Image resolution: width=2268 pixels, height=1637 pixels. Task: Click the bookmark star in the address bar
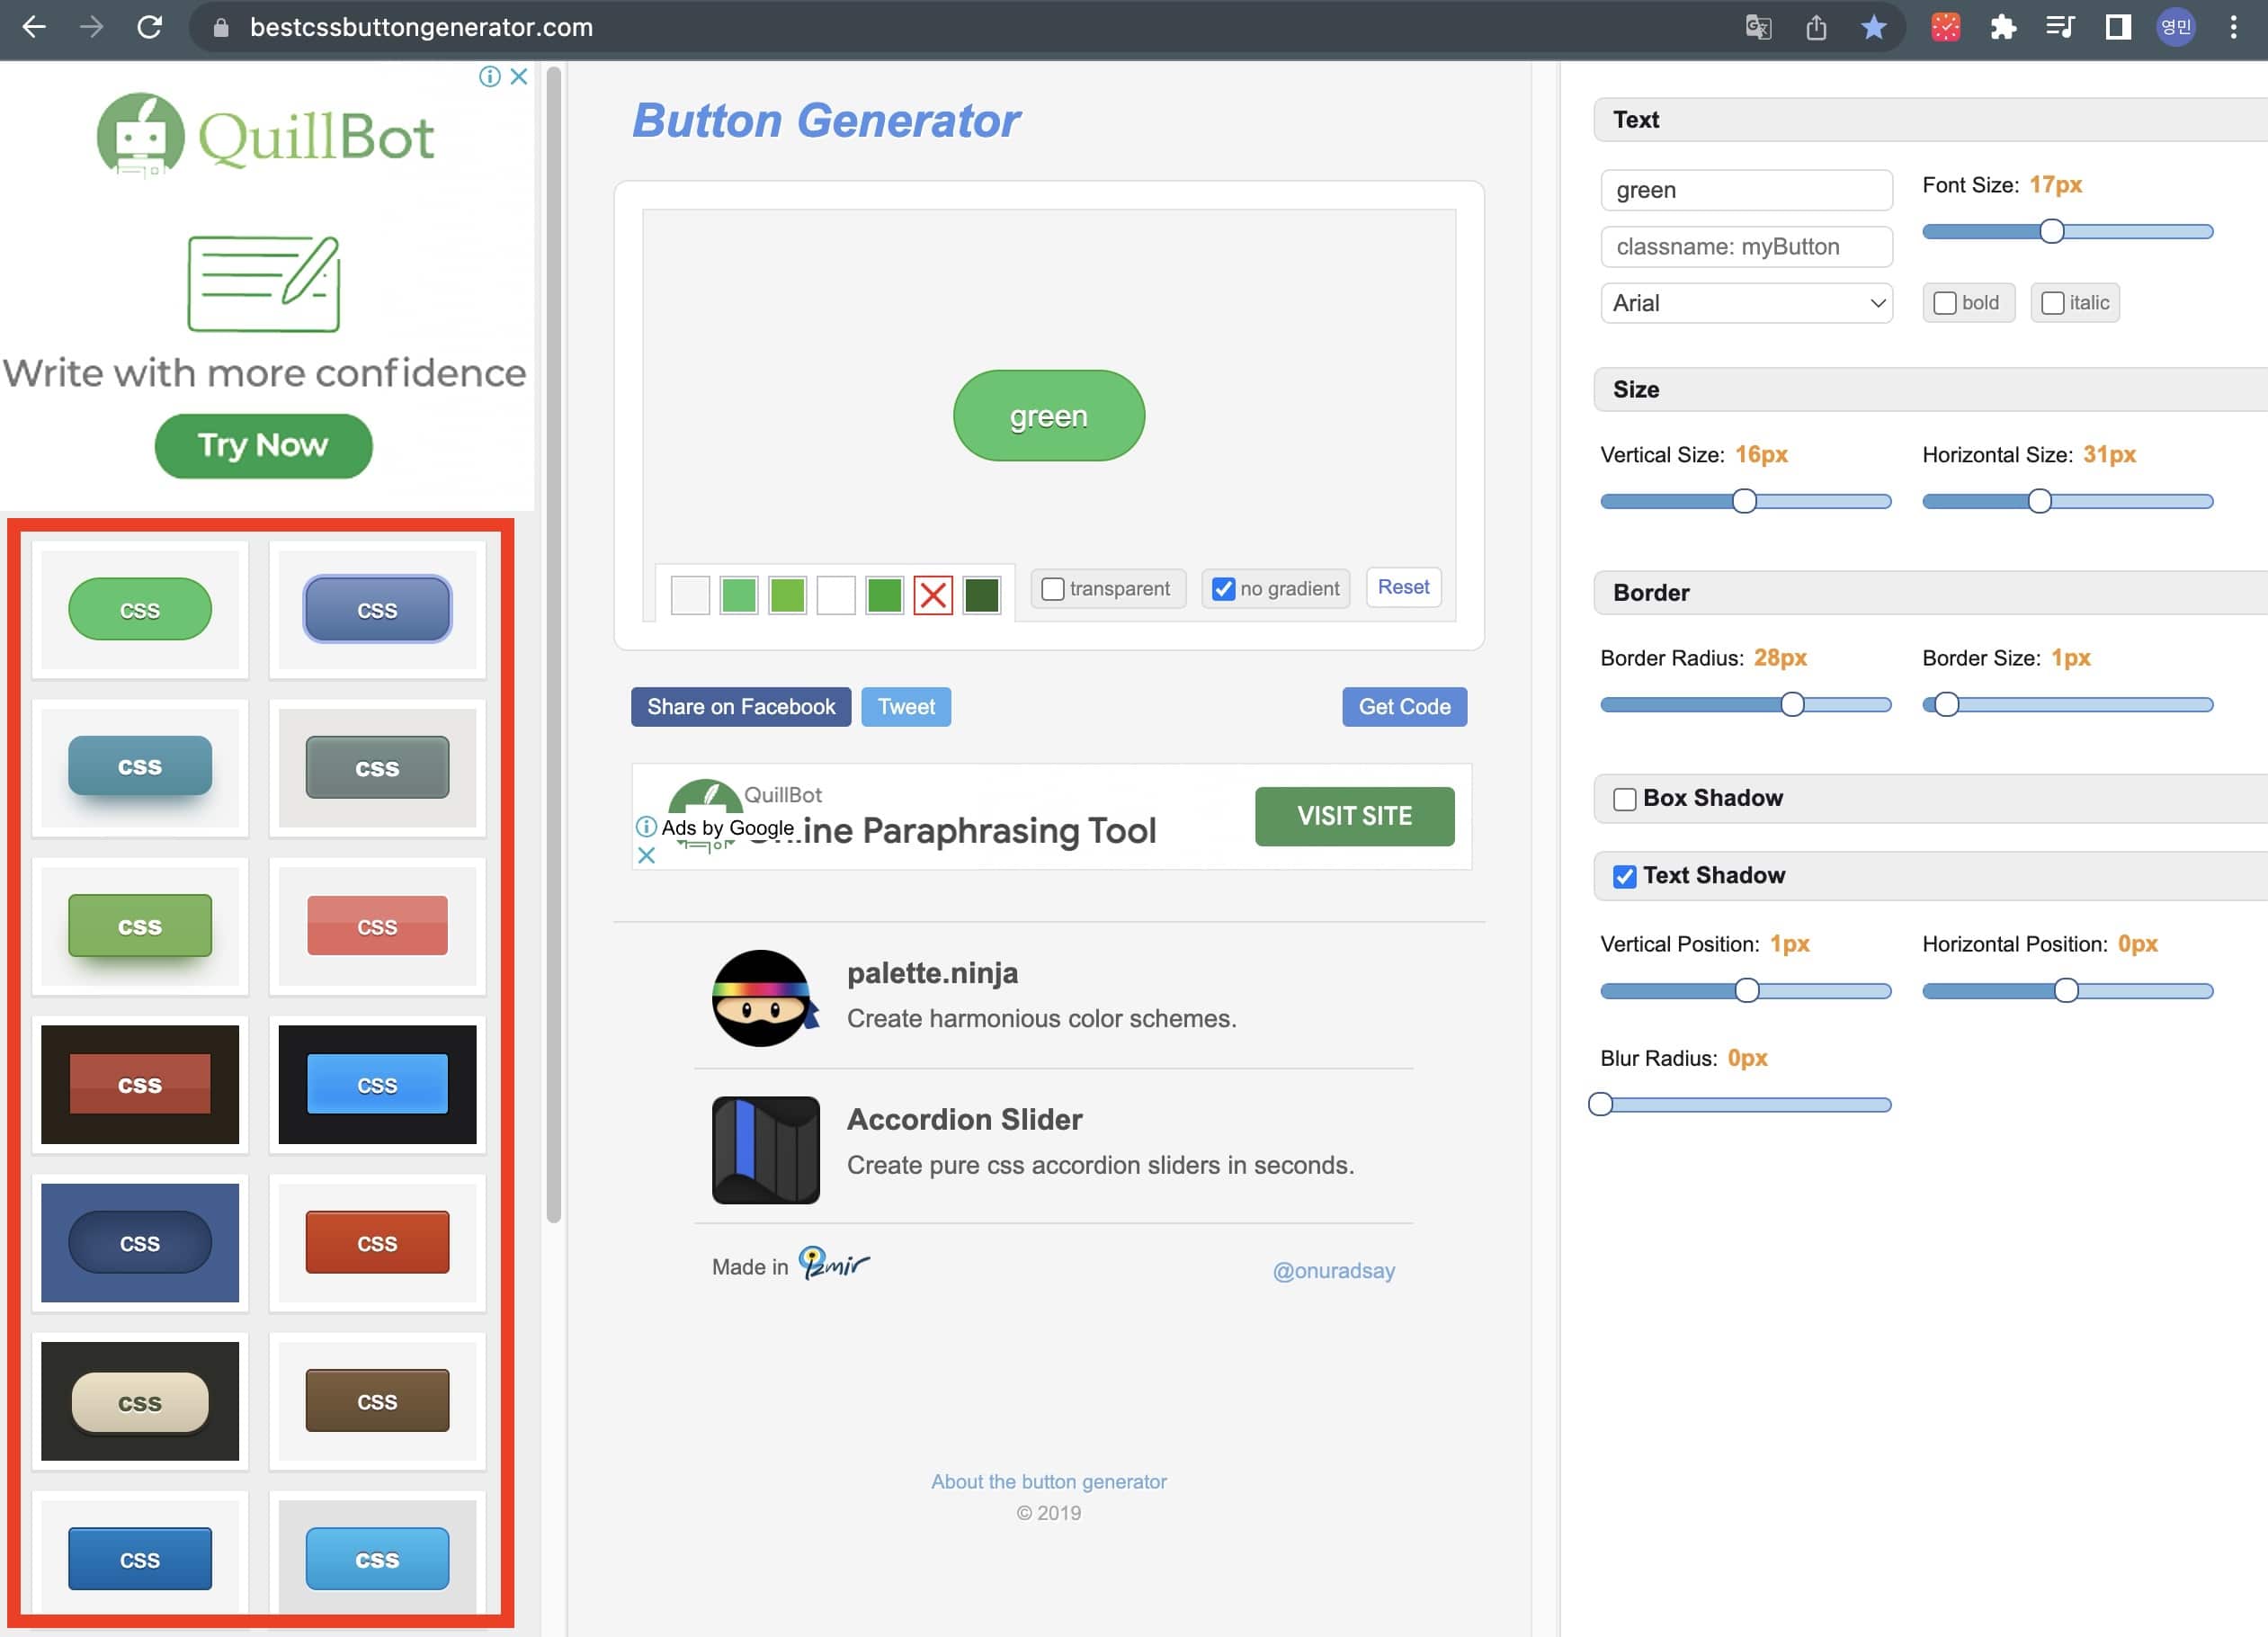pyautogui.click(x=1874, y=27)
